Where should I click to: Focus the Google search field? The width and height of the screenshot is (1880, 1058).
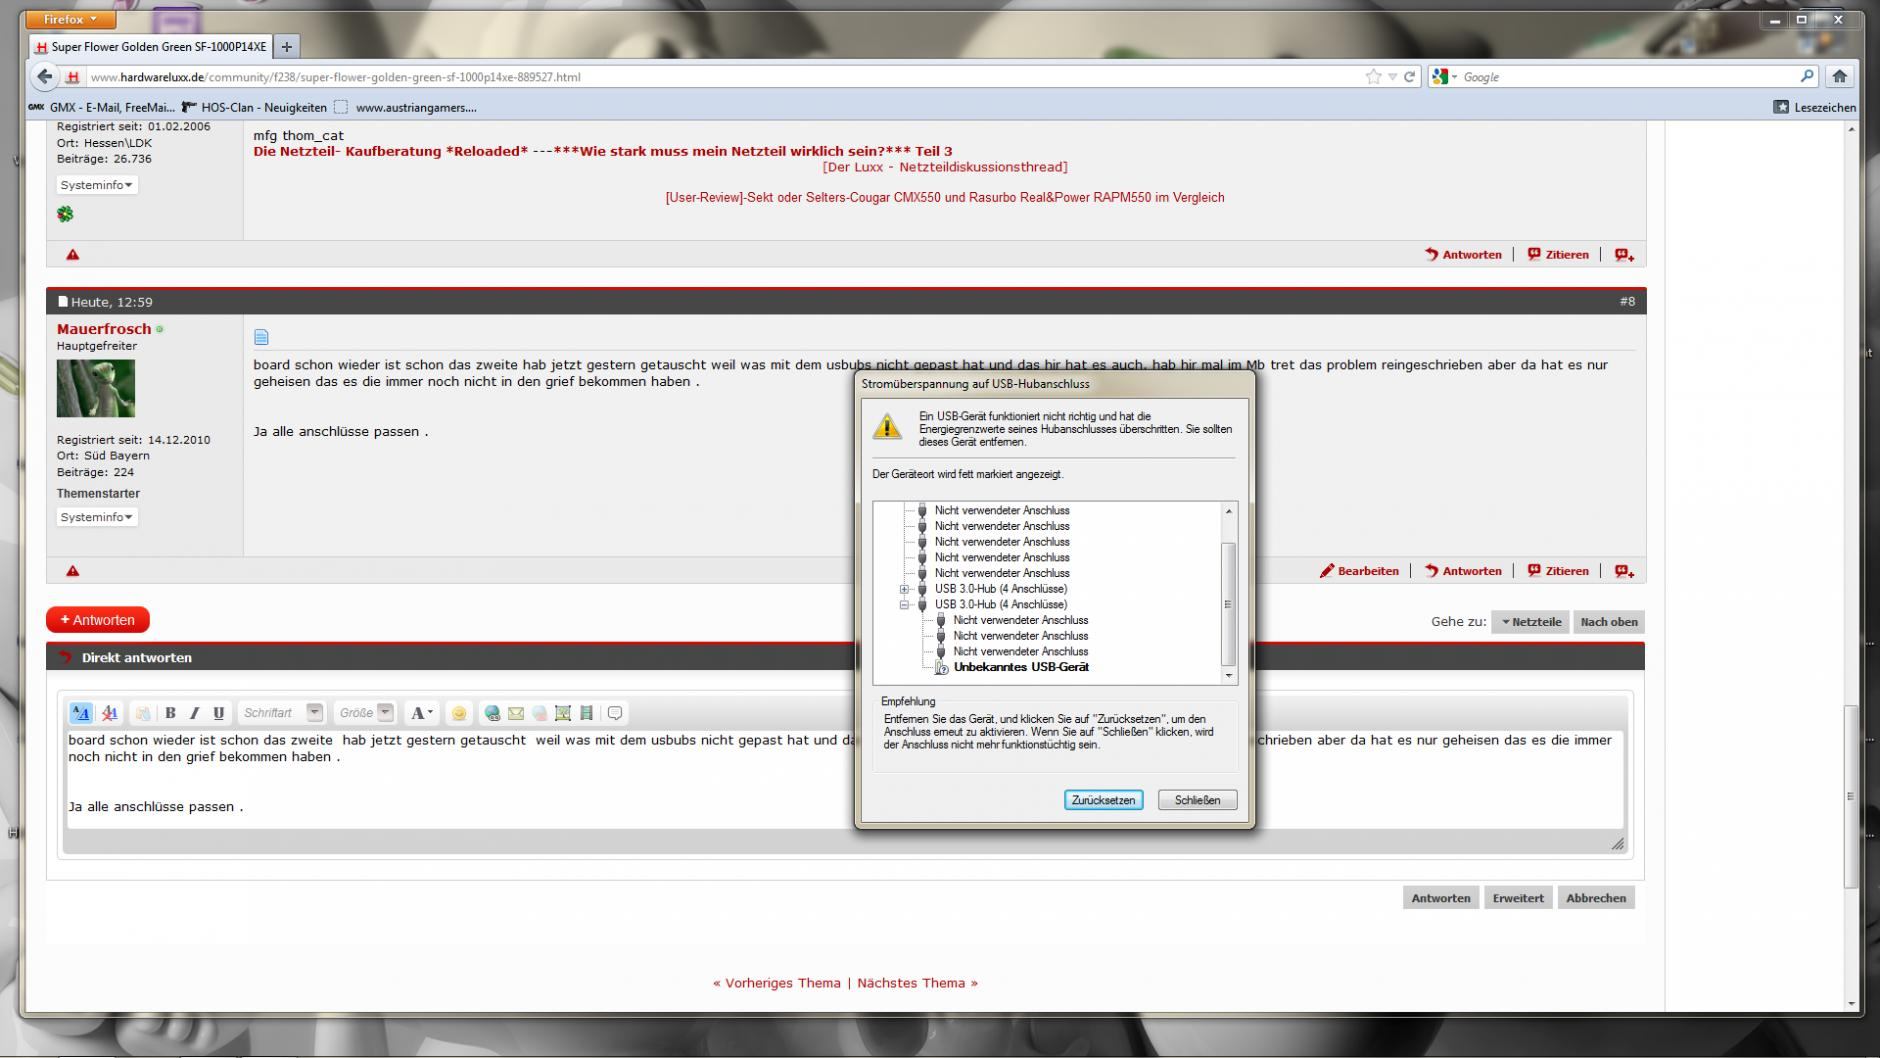tap(1630, 77)
